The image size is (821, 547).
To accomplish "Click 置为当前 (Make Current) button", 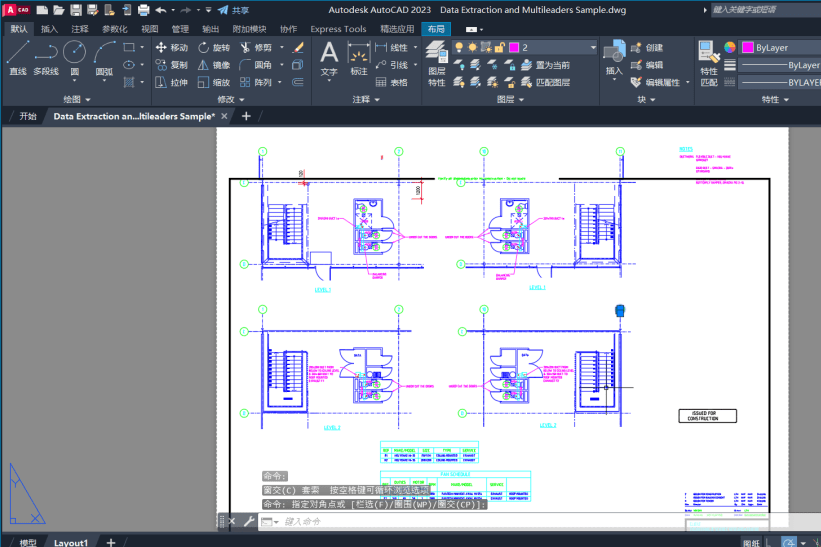I will pyautogui.click(x=546, y=65).
